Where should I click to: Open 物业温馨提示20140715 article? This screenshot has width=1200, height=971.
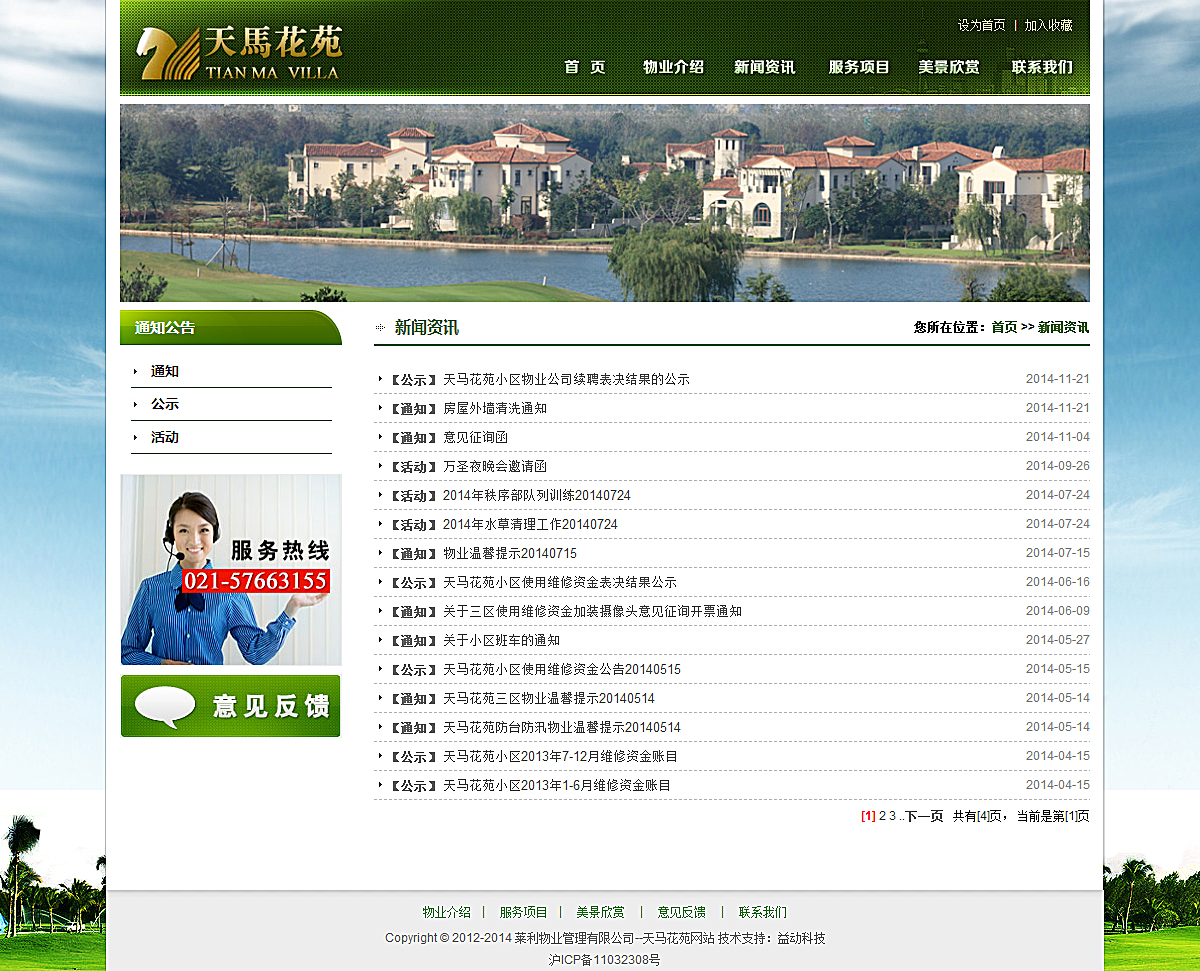click(x=510, y=554)
